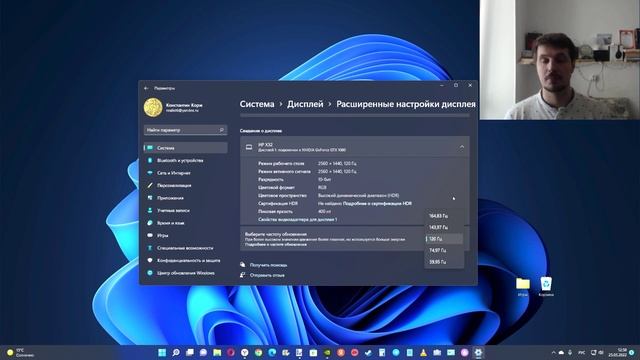The width and height of the screenshot is (640, 360).
Task: Open Учетные записи settings
Action: 186,211
